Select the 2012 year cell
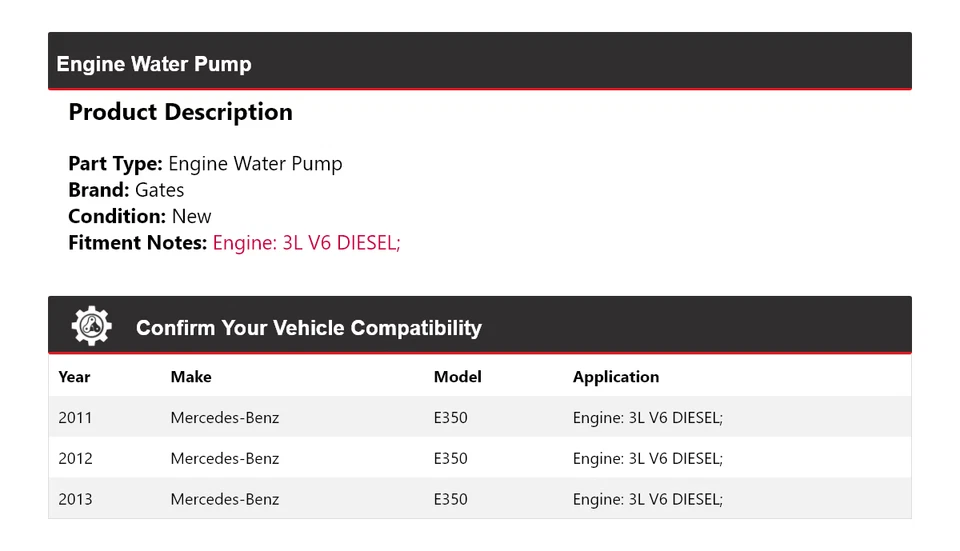 pos(75,459)
